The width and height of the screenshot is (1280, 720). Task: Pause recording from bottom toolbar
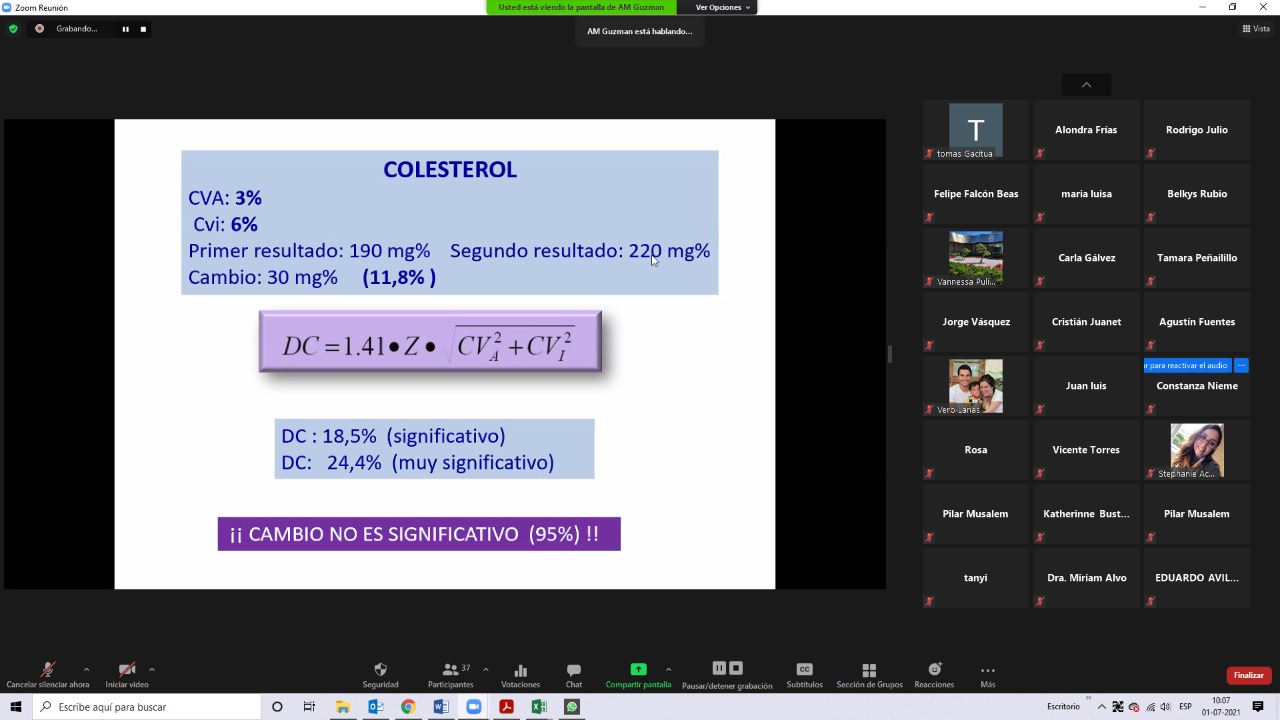719,668
